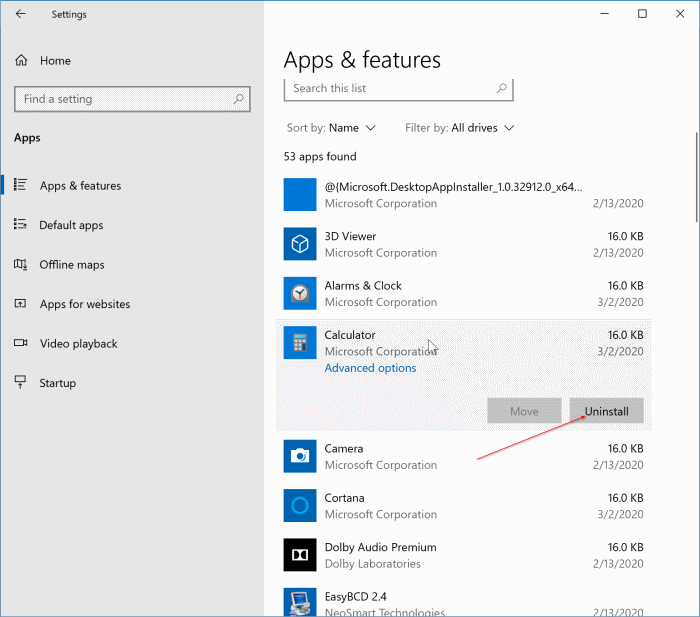The image size is (700, 617).
Task: Click the Startup sidebar icon
Action: [x=20, y=382]
